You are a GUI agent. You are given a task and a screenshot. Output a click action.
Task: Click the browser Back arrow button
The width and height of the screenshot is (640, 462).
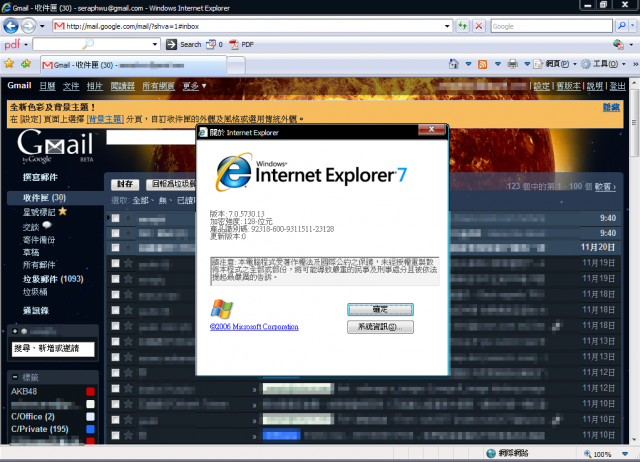11,27
